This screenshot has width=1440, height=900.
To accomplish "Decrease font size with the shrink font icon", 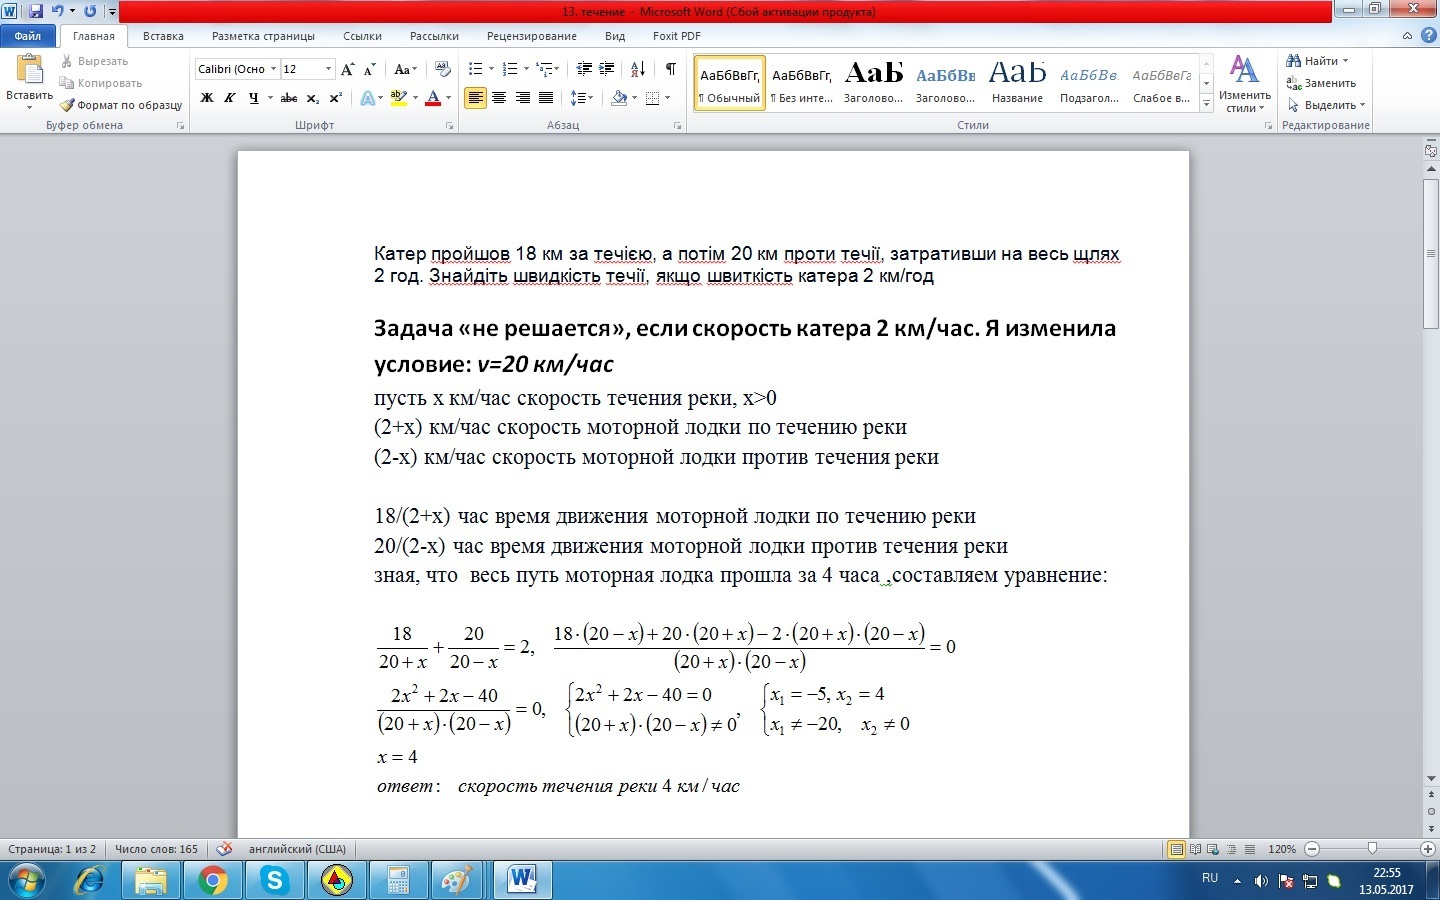I will (370, 69).
